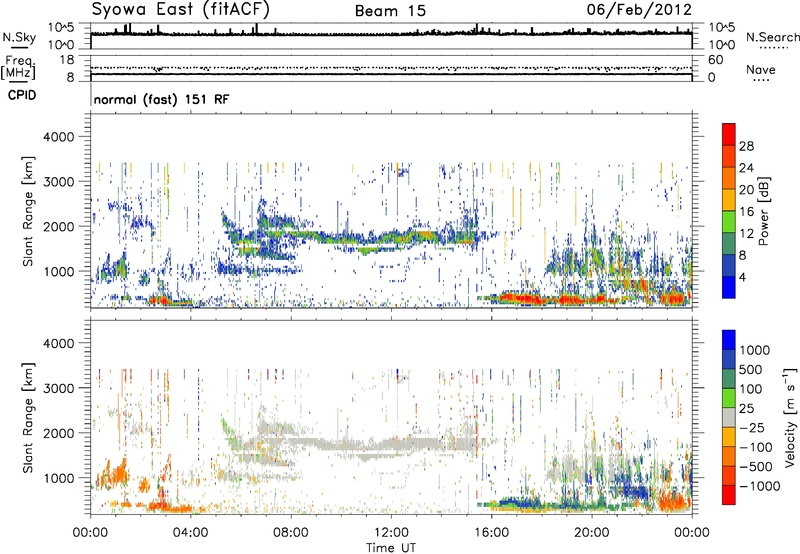
Task: Click the "Power [dB]" color bar title
Action: point(764,211)
